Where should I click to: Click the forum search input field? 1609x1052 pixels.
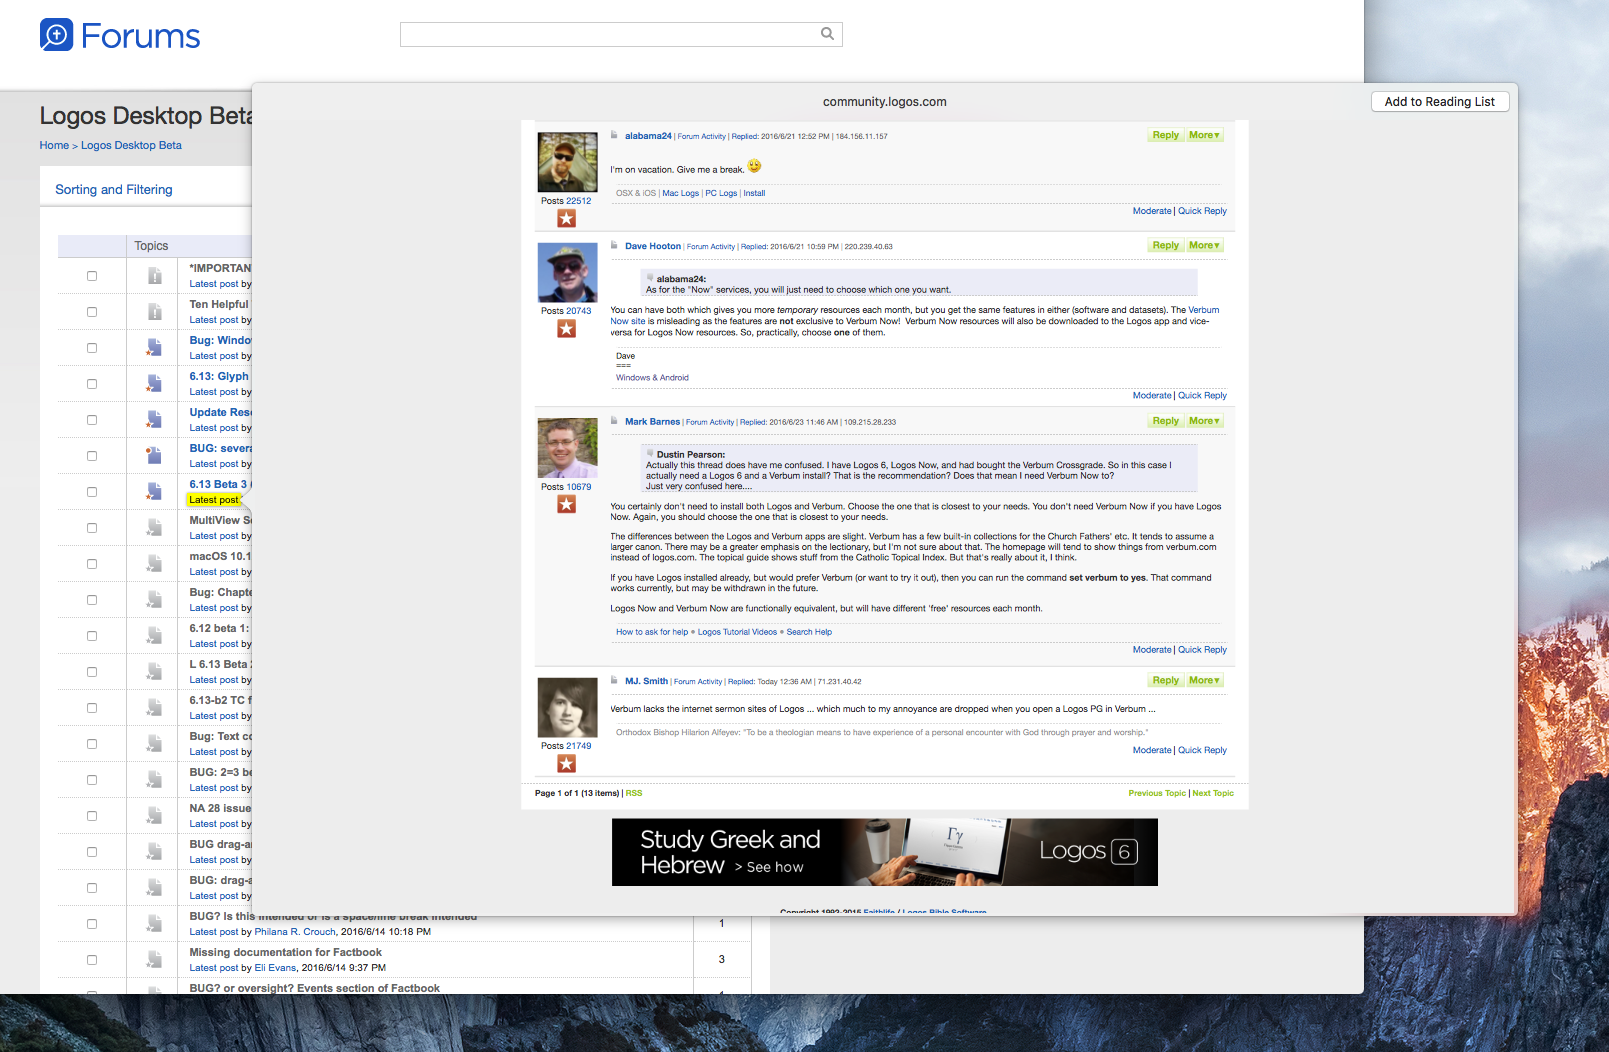coord(621,34)
